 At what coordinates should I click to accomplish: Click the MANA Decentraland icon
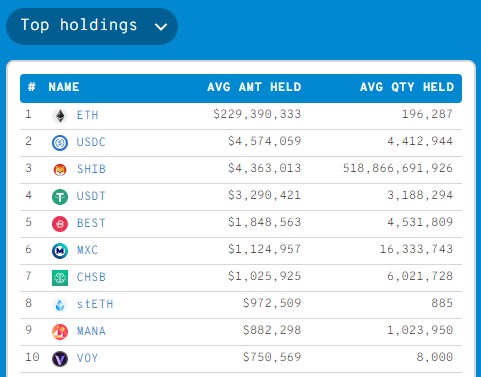click(60, 332)
